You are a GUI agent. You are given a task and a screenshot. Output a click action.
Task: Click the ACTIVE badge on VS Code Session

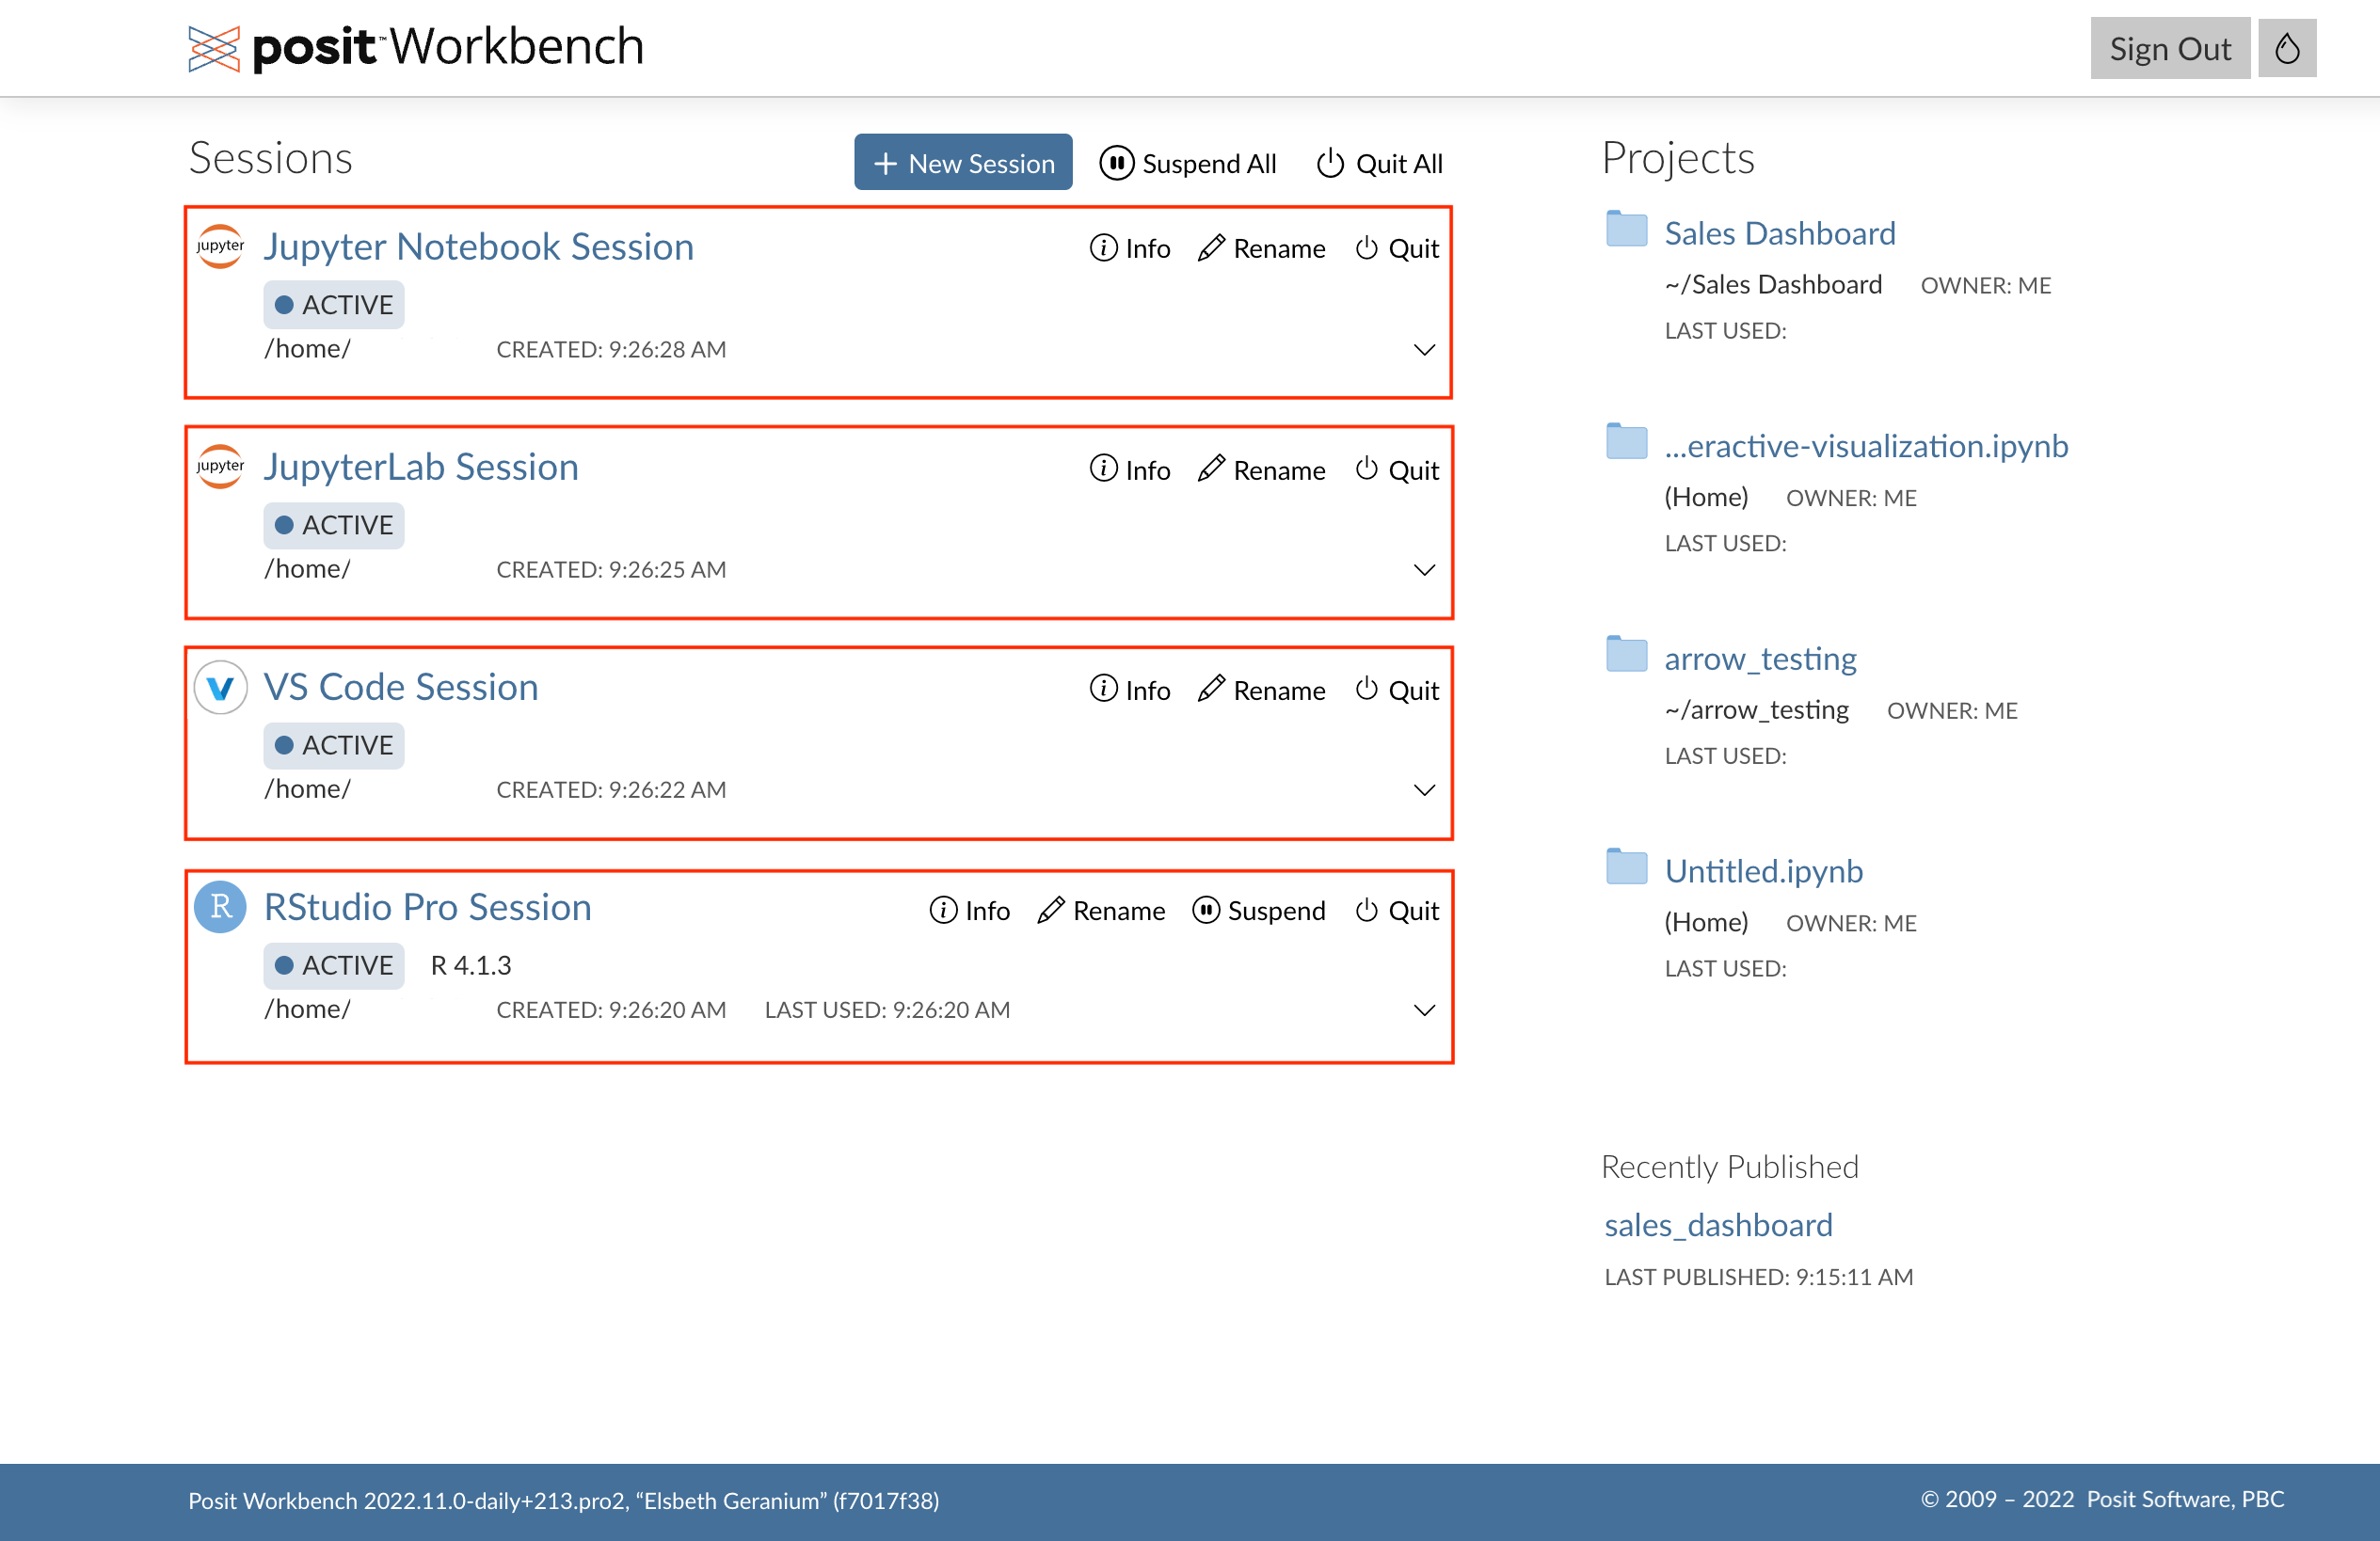(334, 745)
